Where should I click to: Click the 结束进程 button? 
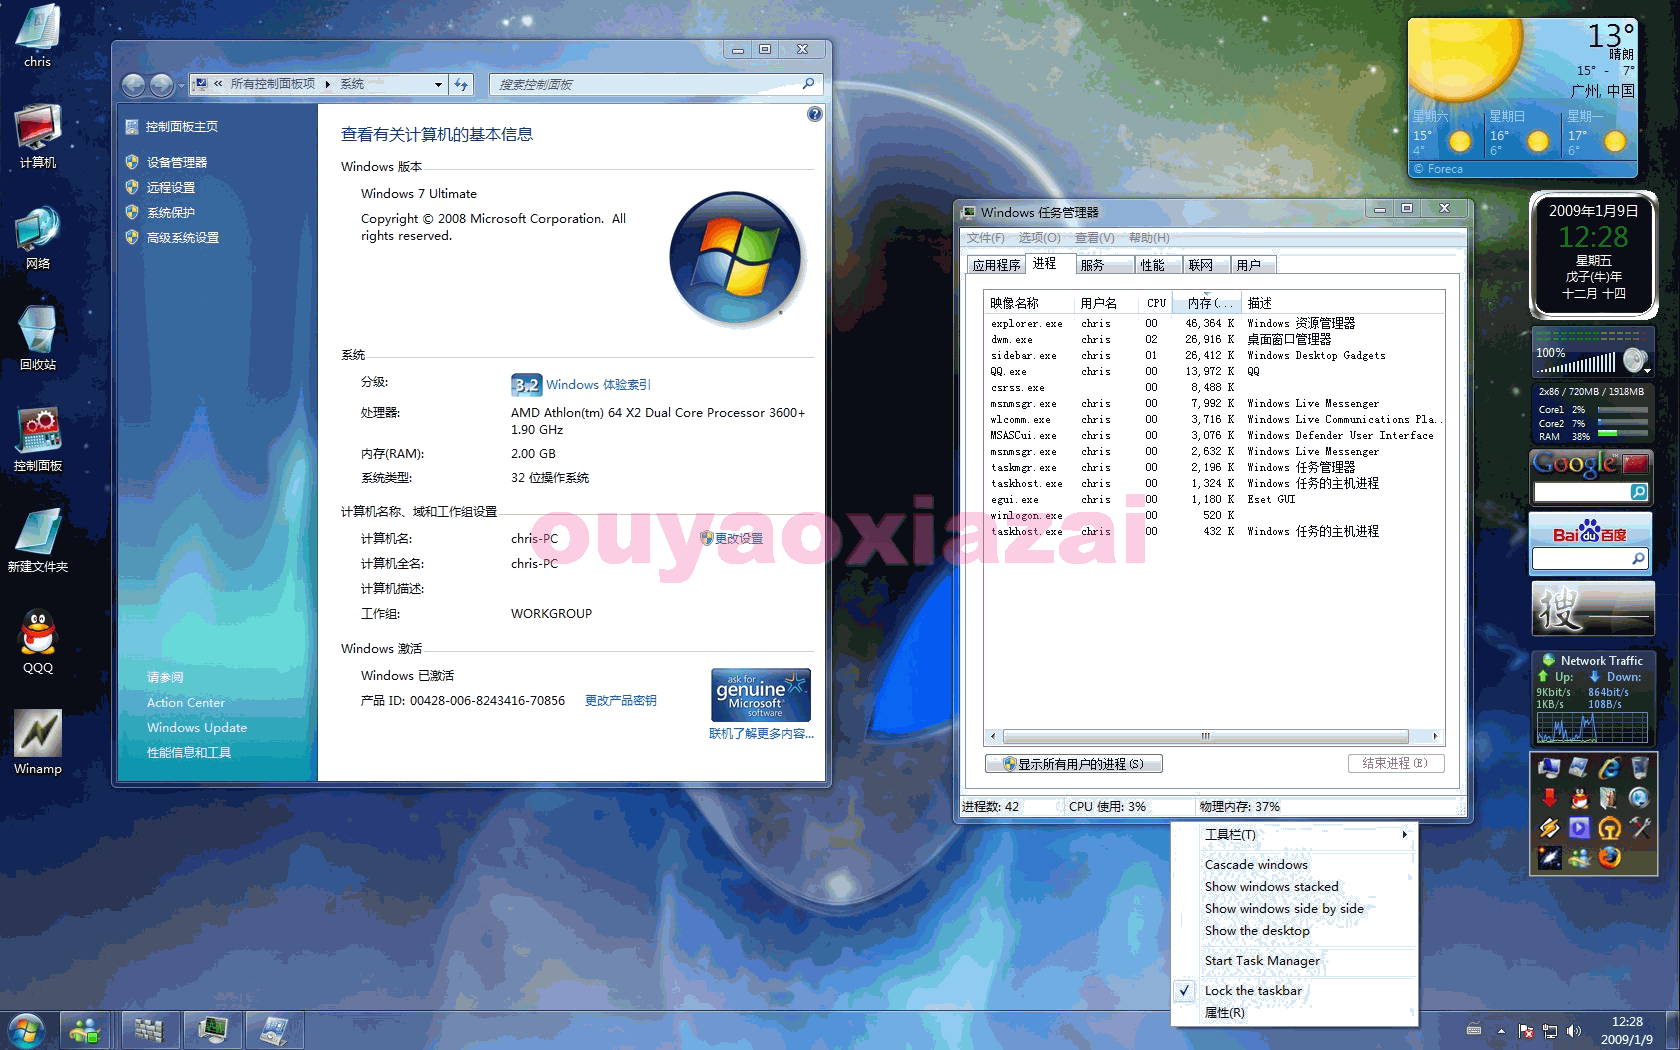(x=1396, y=763)
